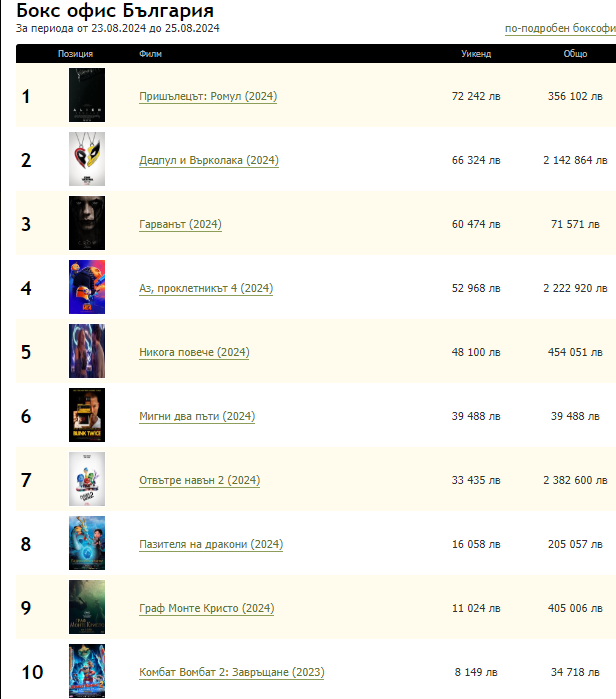Click the Отвътре навън 2 (2024) link
The image size is (616, 699).
[199, 481]
